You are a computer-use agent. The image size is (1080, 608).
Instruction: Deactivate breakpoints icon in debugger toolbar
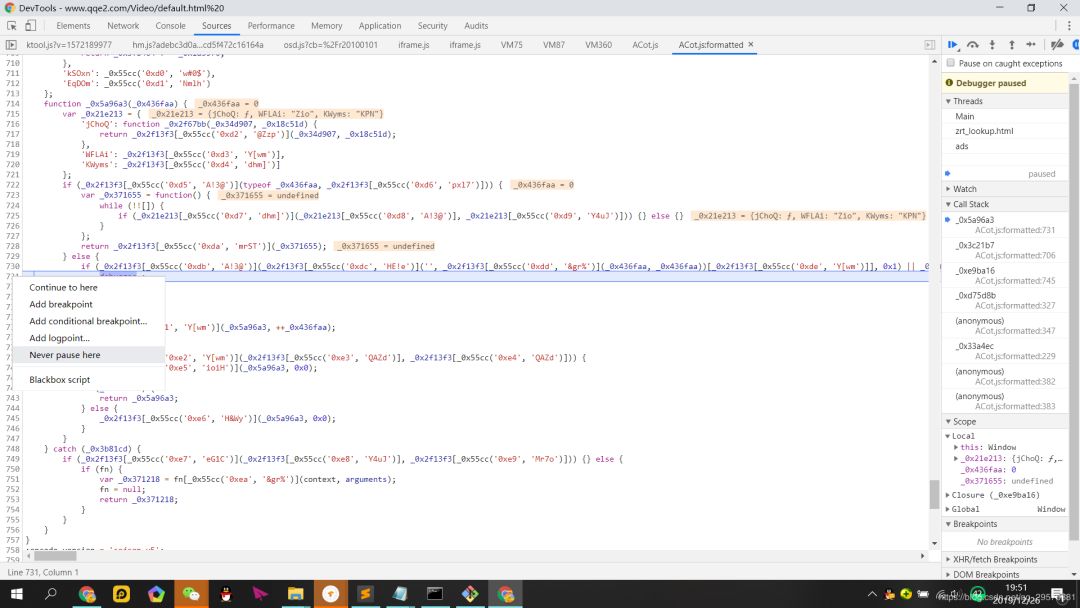[x=1056, y=45]
